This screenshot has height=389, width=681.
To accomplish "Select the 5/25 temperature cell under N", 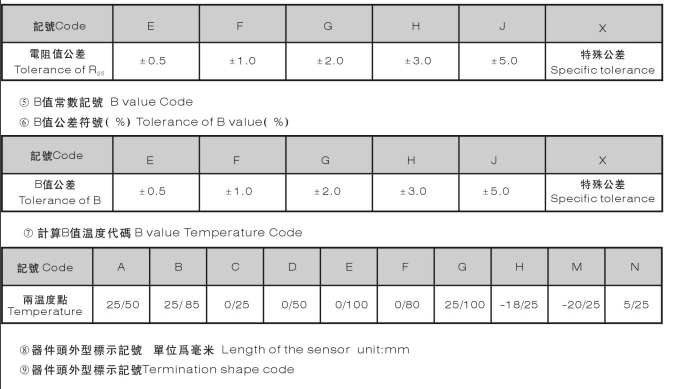I will point(634,304).
